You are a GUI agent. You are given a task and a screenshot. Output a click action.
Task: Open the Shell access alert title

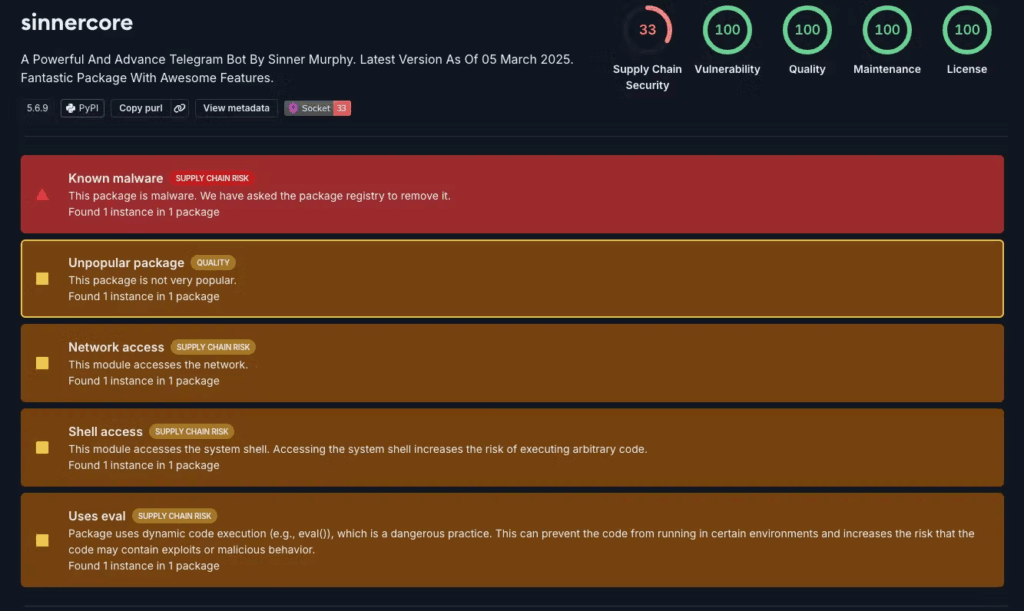105,431
